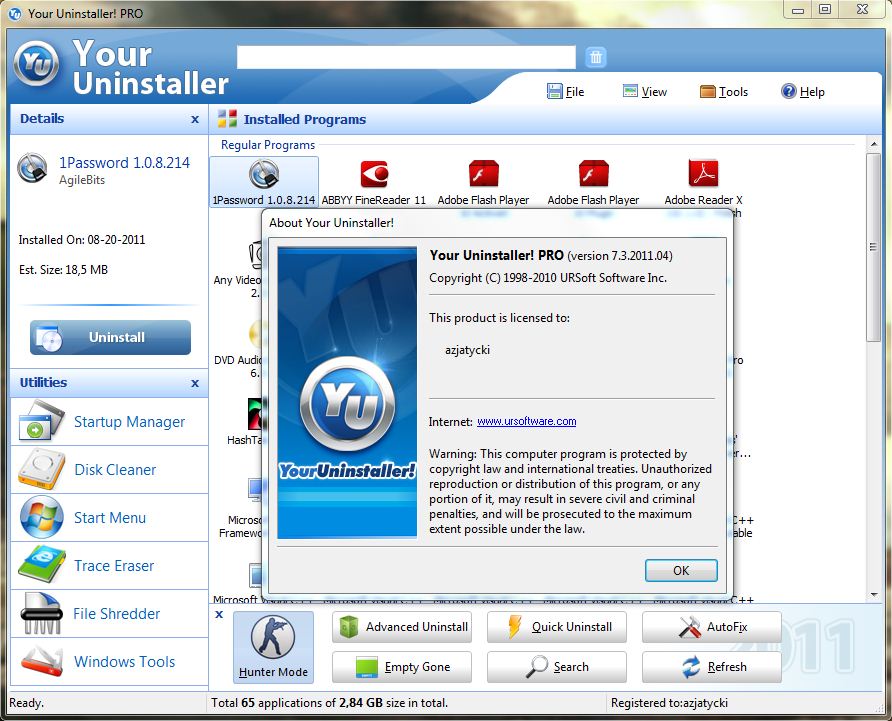
Task: Open the View menu
Action: (645, 92)
